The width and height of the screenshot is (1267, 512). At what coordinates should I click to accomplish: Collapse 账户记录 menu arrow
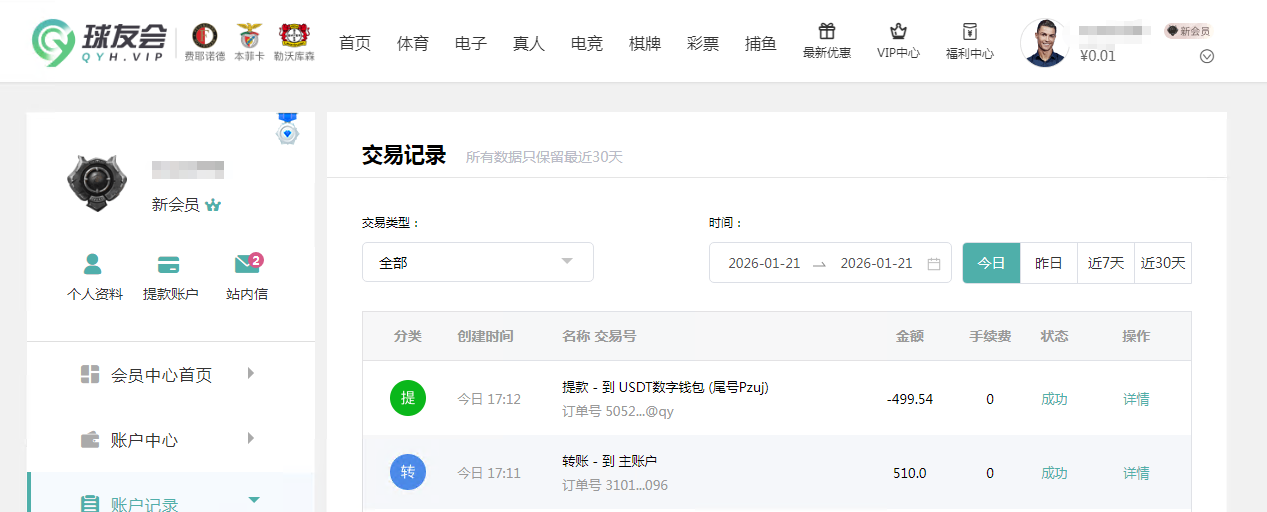click(x=254, y=499)
